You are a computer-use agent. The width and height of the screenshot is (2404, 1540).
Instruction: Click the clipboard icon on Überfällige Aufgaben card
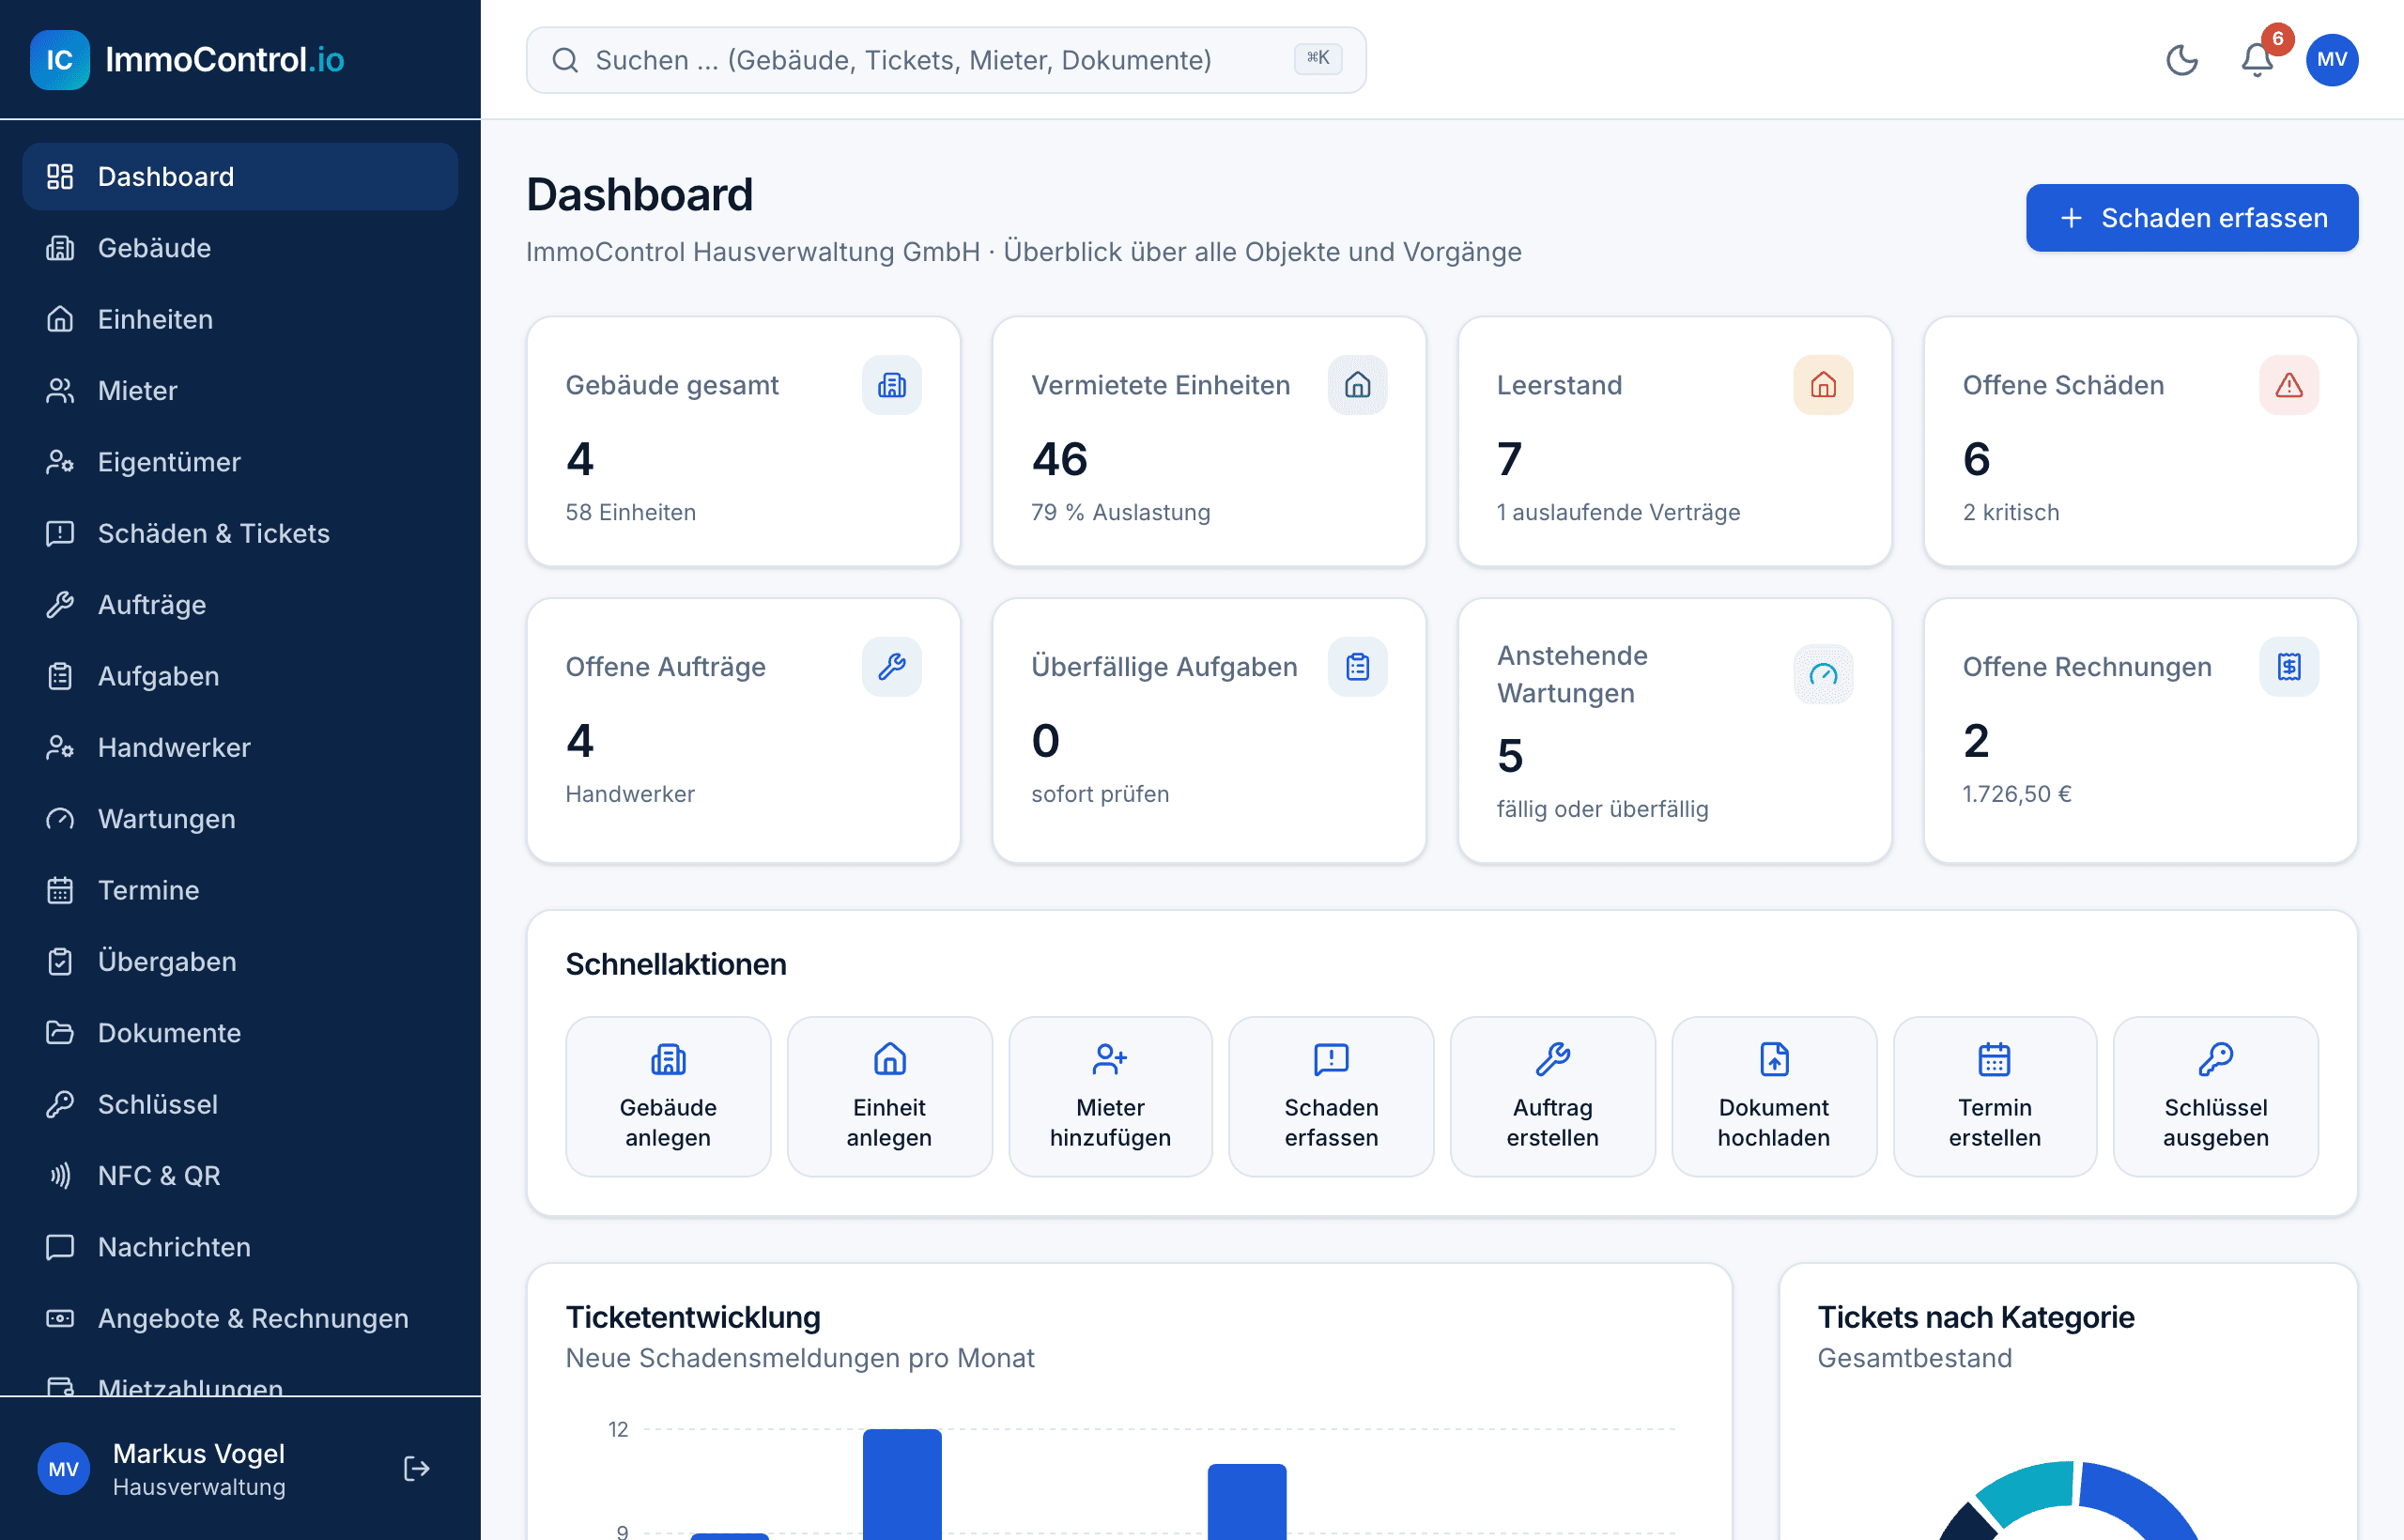[1357, 667]
